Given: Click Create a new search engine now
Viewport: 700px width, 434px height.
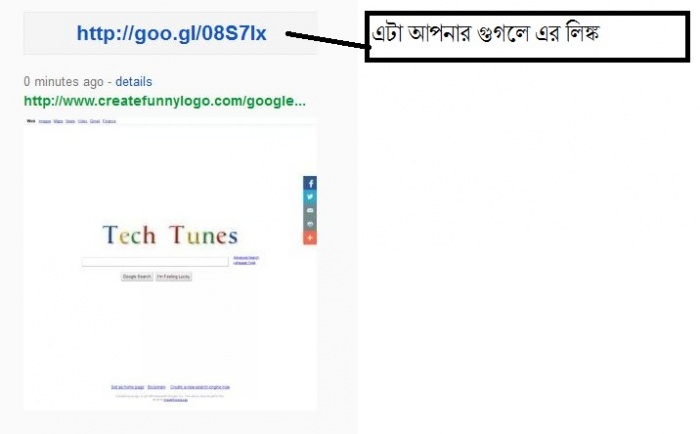Looking at the screenshot, I should [200, 387].
